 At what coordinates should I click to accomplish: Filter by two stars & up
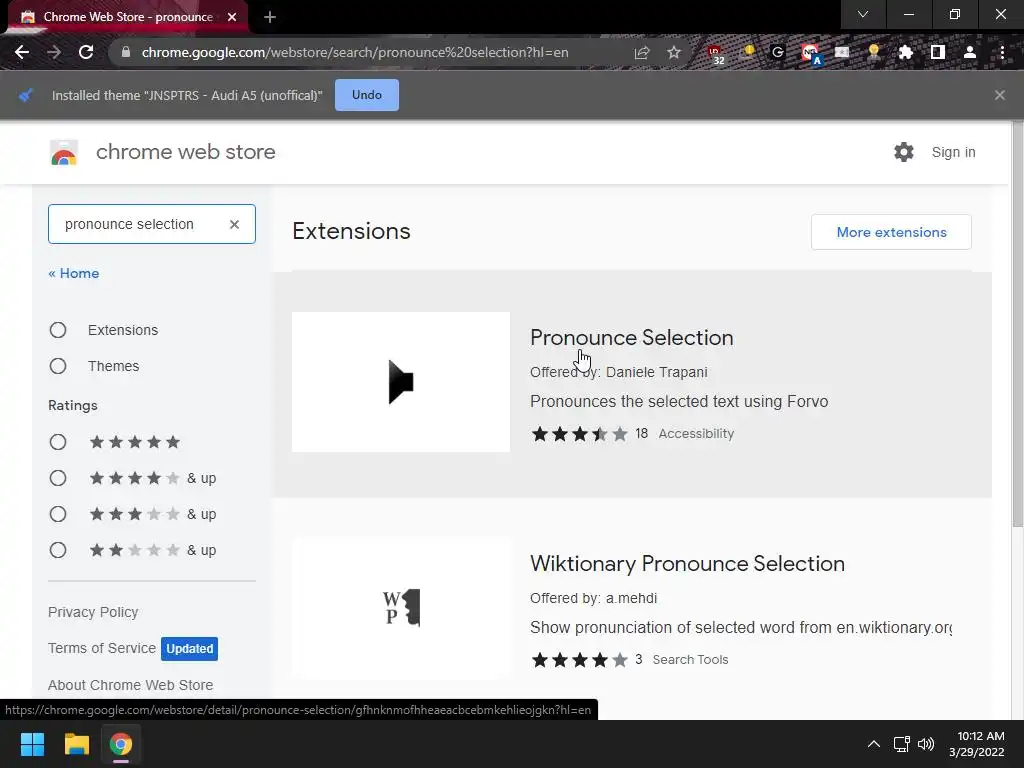pyautogui.click(x=58, y=550)
